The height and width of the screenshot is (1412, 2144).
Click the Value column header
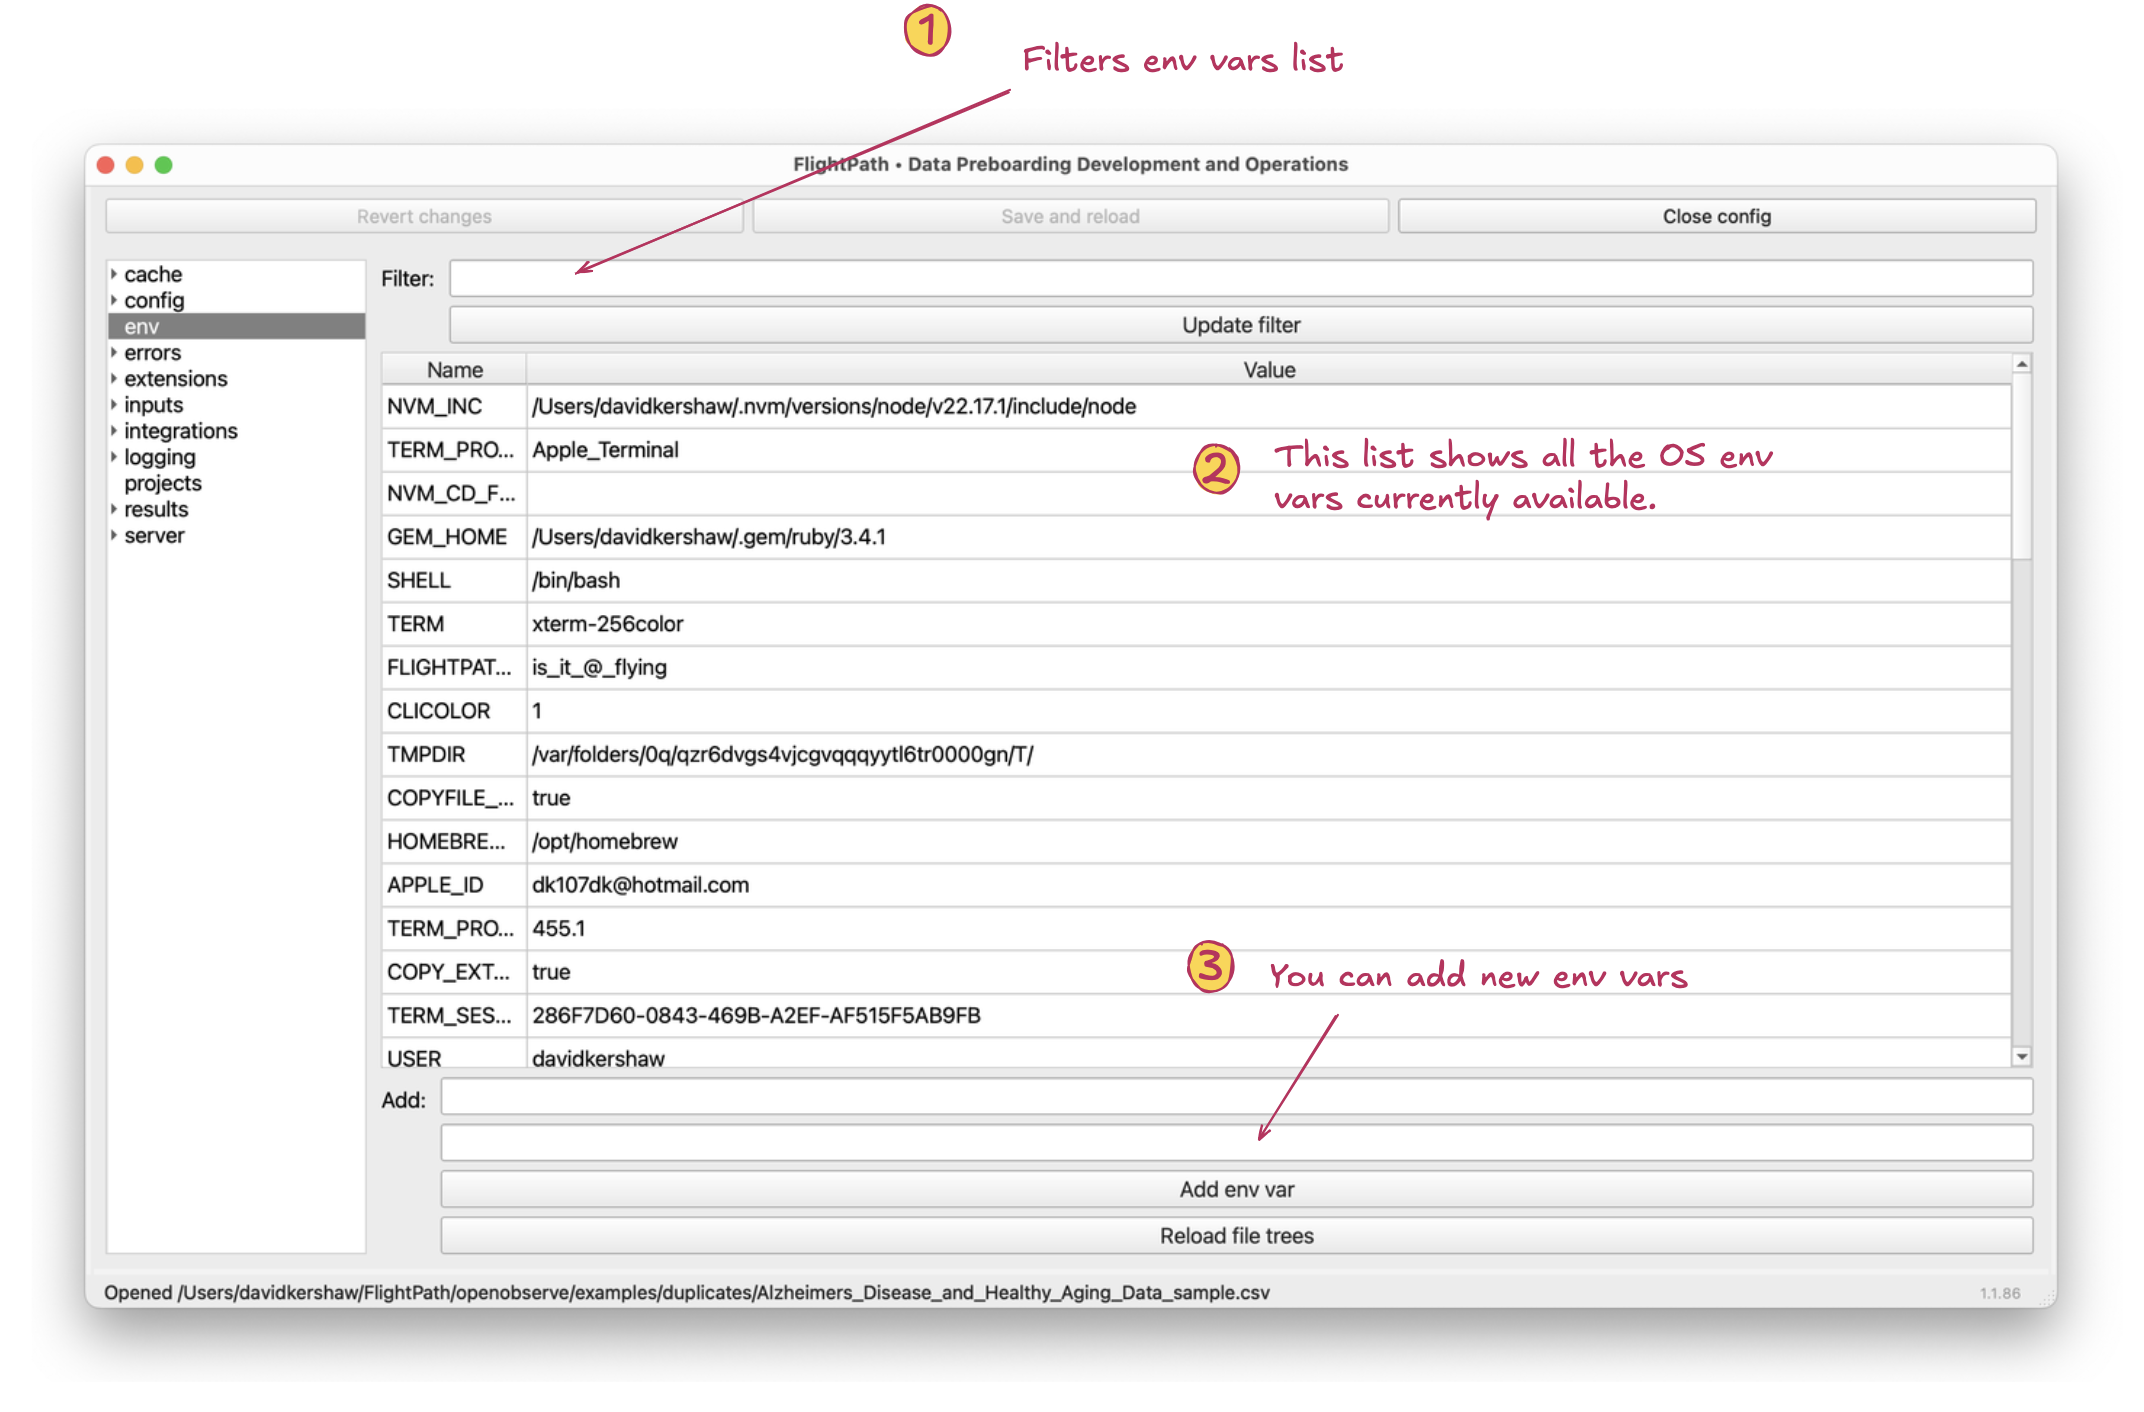(1268, 370)
